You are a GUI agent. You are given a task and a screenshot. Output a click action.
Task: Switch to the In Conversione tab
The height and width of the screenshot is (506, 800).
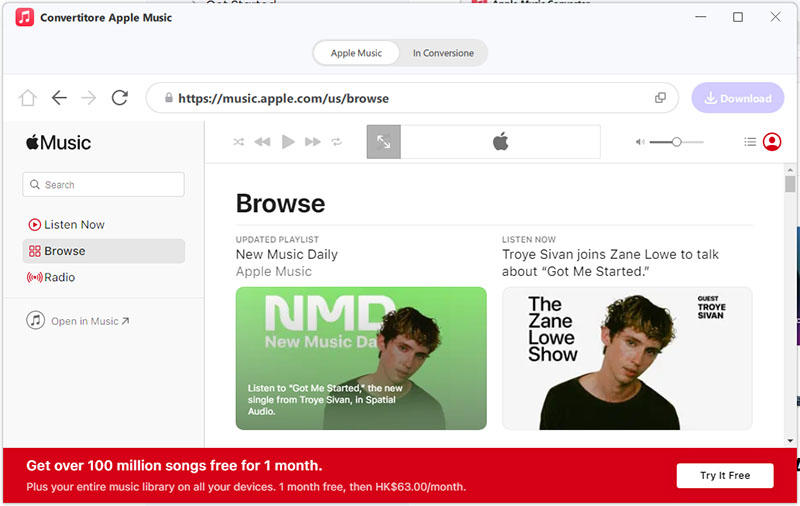pyautogui.click(x=443, y=53)
